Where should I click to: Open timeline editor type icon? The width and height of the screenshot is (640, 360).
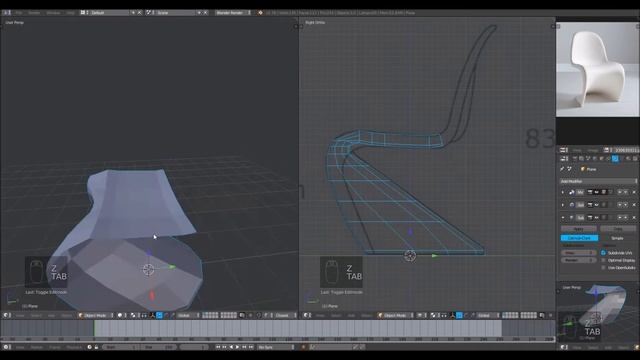[x=6, y=347]
